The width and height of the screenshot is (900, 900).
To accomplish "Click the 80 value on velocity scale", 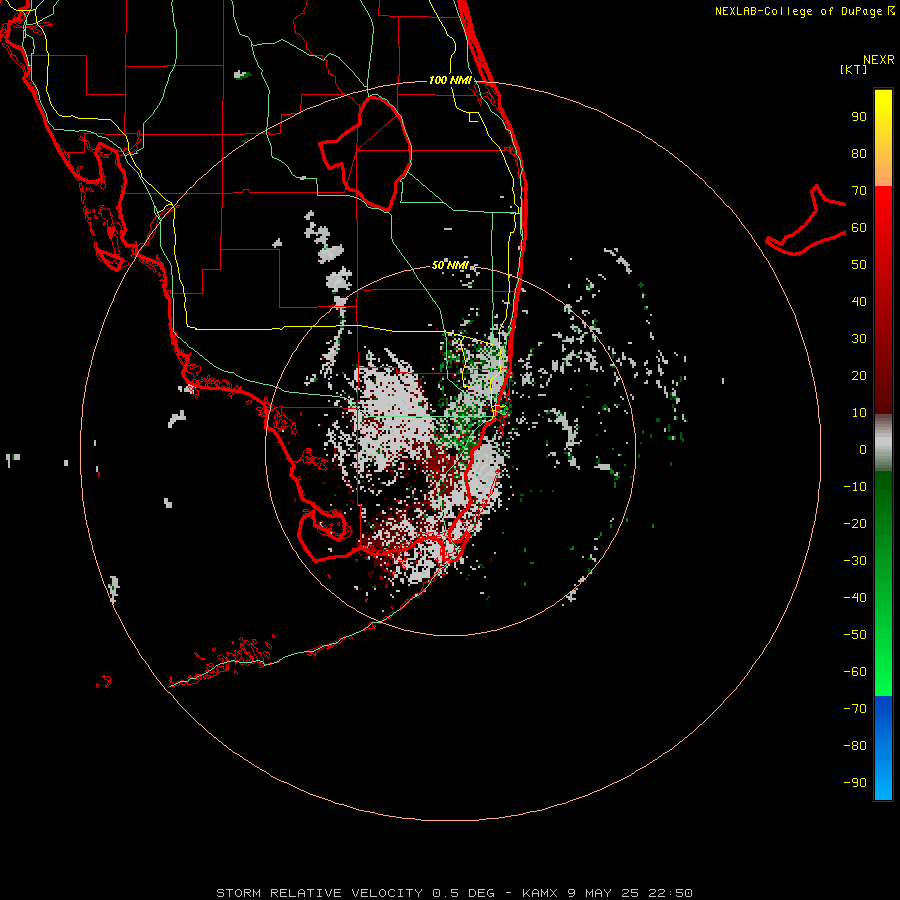I will pyautogui.click(x=859, y=154).
